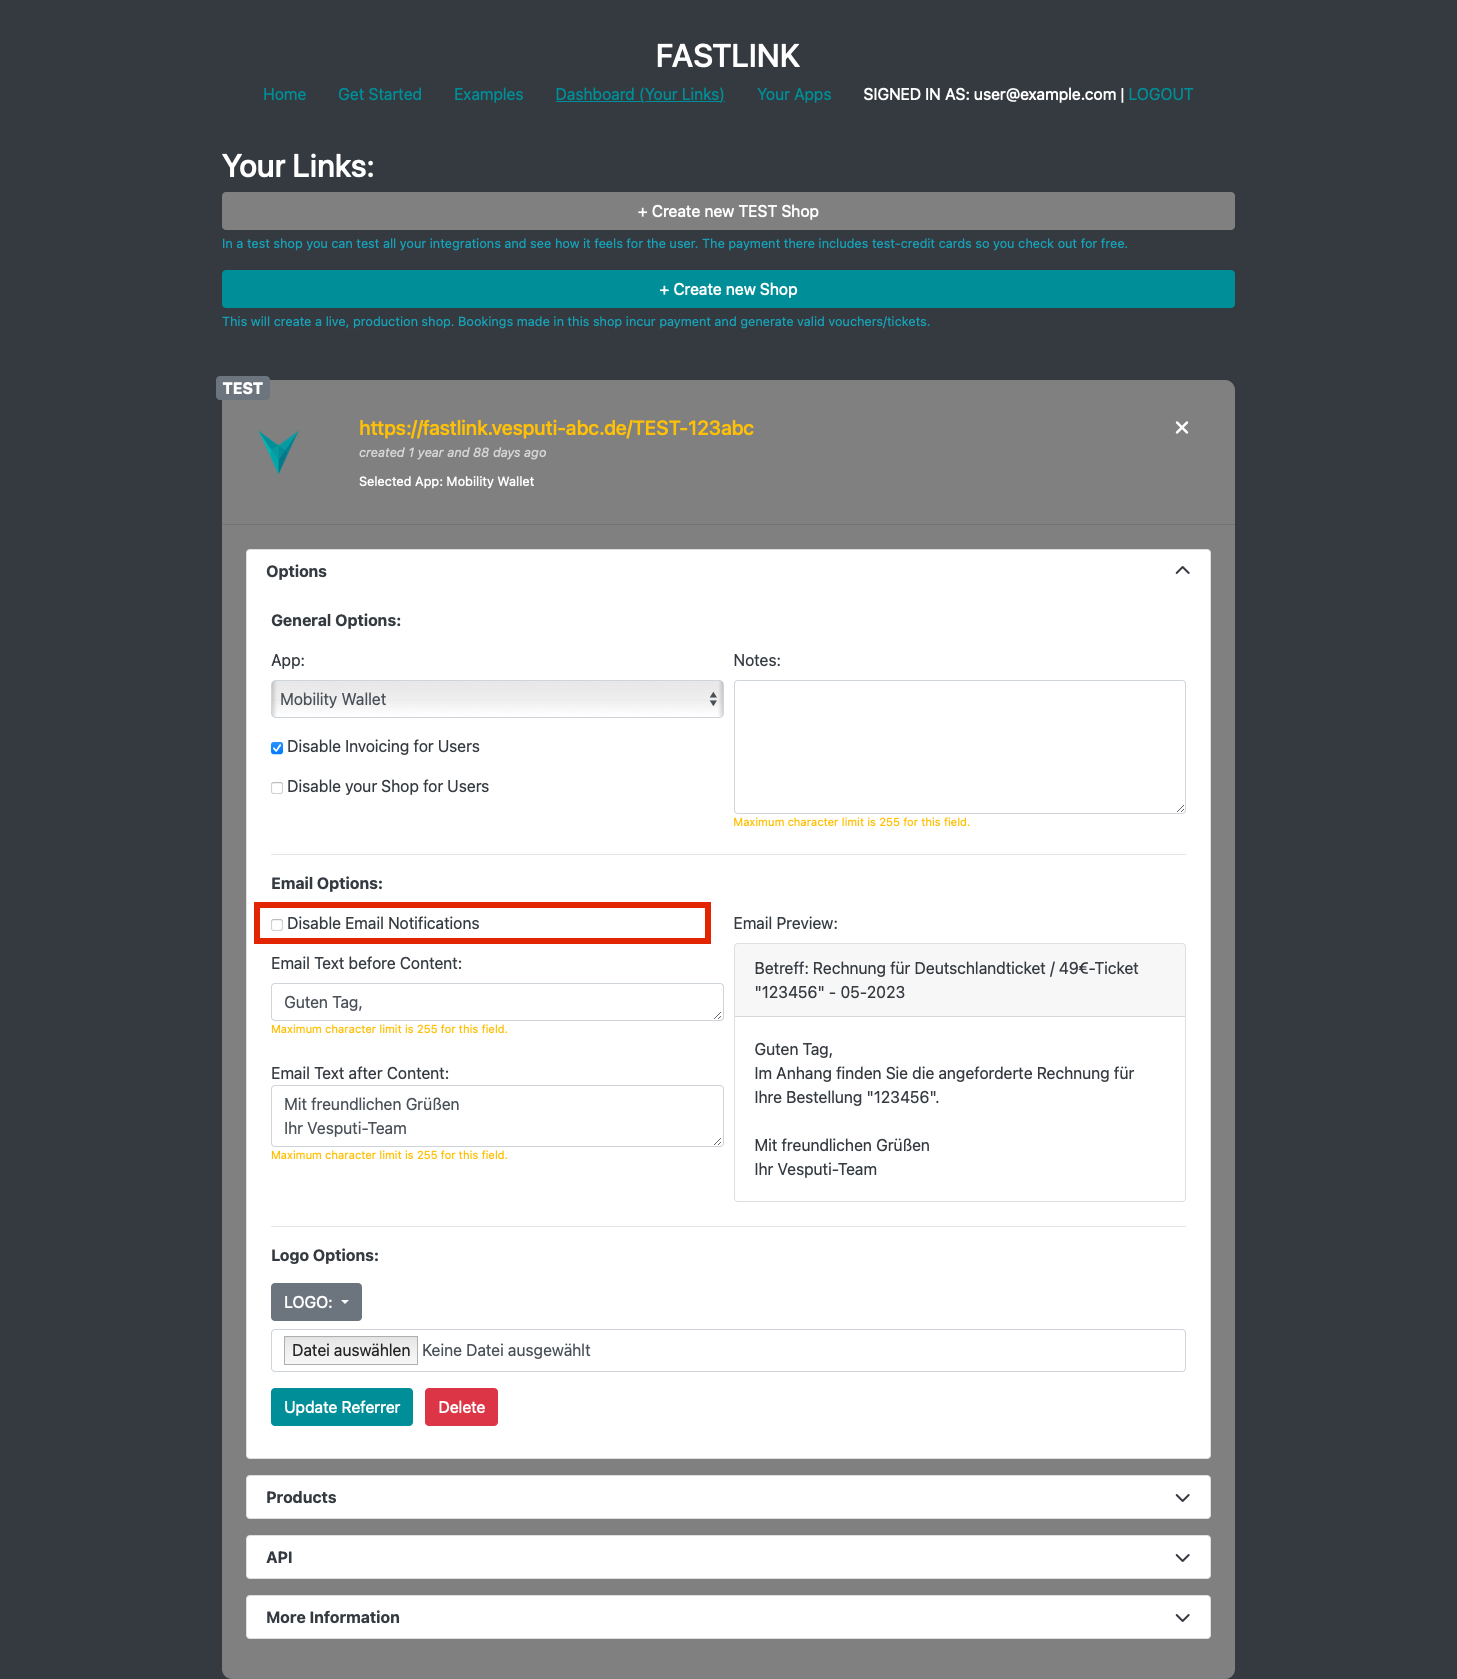Check Disable your Shop for Users
Image resolution: width=1457 pixels, height=1679 pixels.
click(x=277, y=788)
